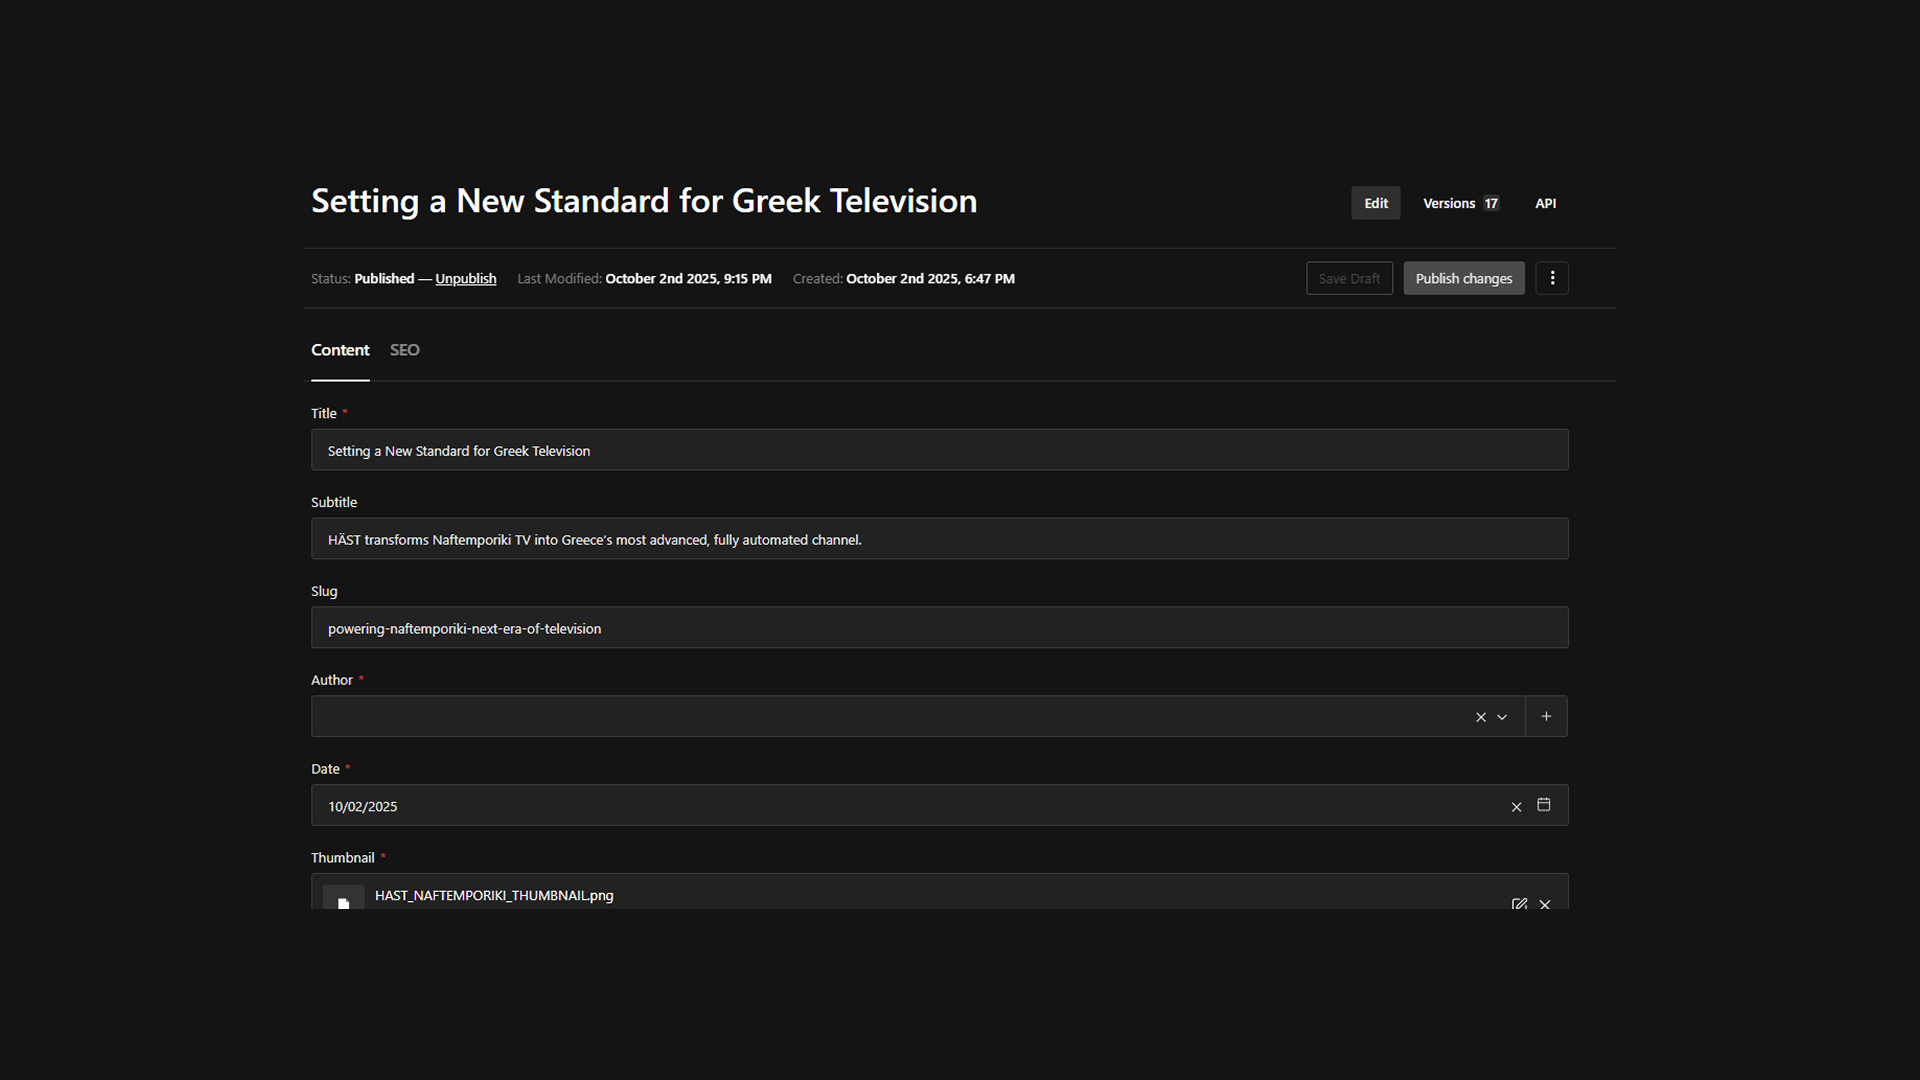Select the Content tab
Image resolution: width=1920 pixels, height=1080 pixels.
pyautogui.click(x=340, y=350)
